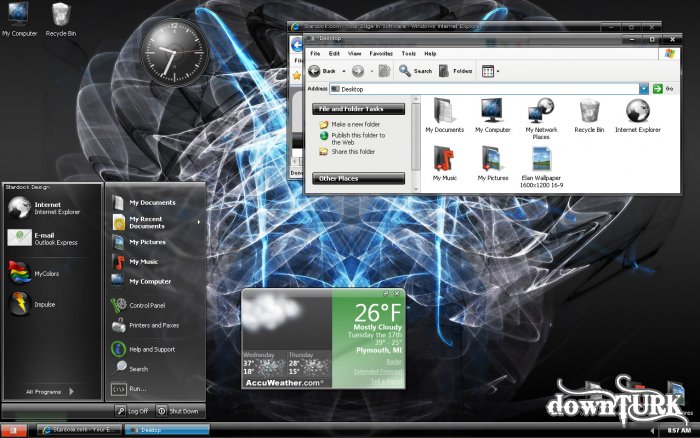Click AccuWeather.com logo in widget
Image resolution: width=700 pixels, height=438 pixels.
click(x=285, y=383)
